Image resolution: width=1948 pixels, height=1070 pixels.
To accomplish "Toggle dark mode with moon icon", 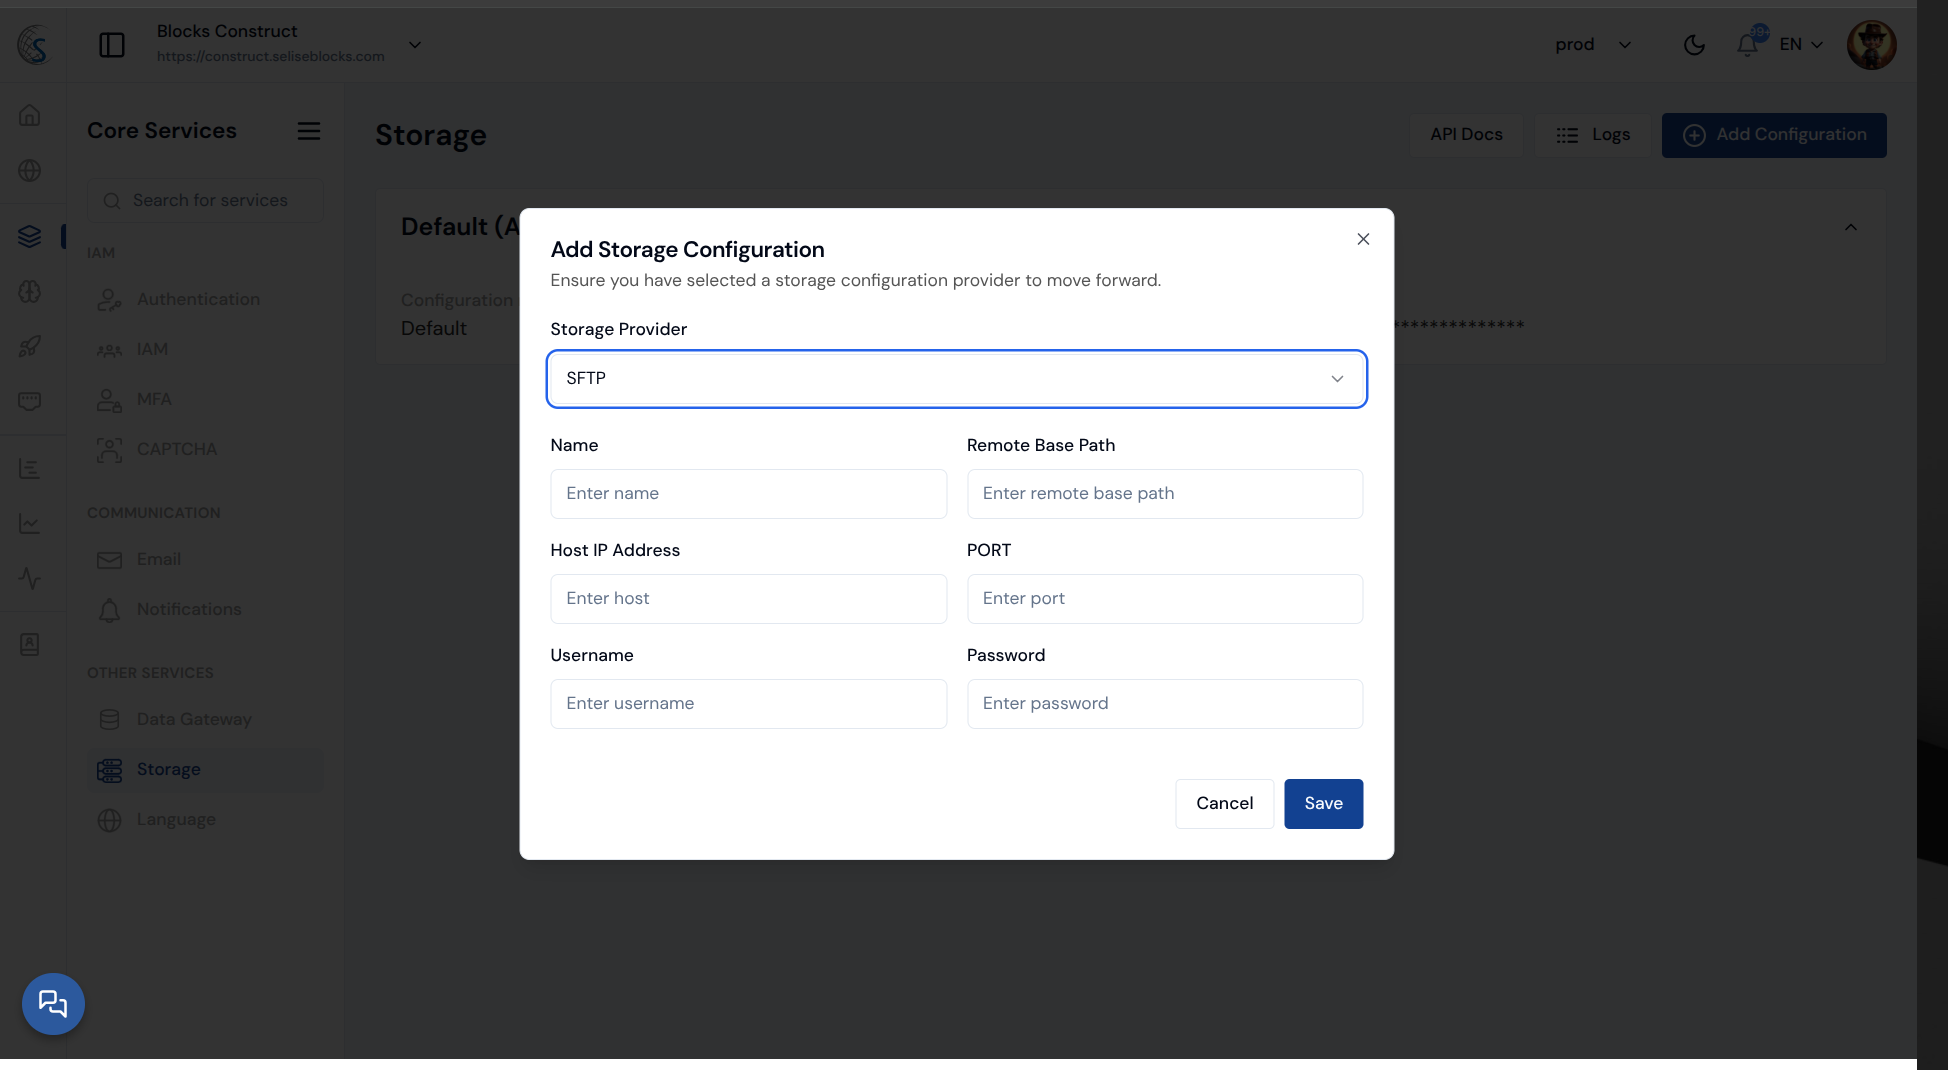I will tap(1694, 45).
